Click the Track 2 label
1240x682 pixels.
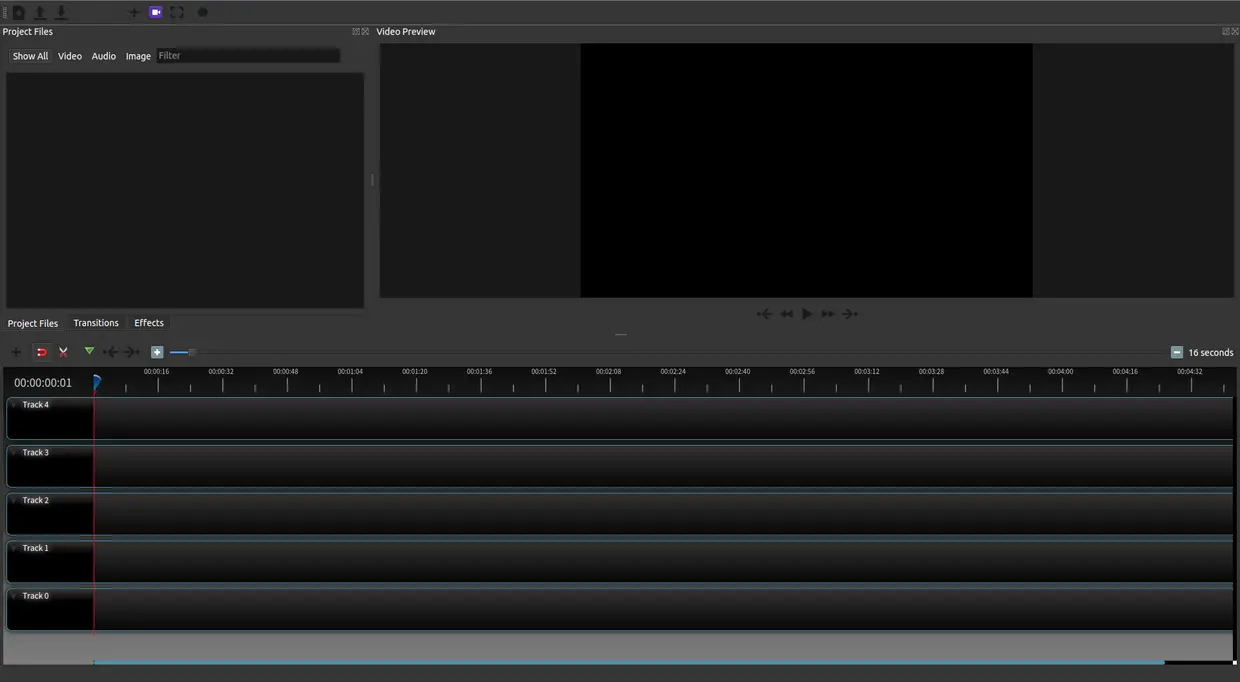(36, 500)
